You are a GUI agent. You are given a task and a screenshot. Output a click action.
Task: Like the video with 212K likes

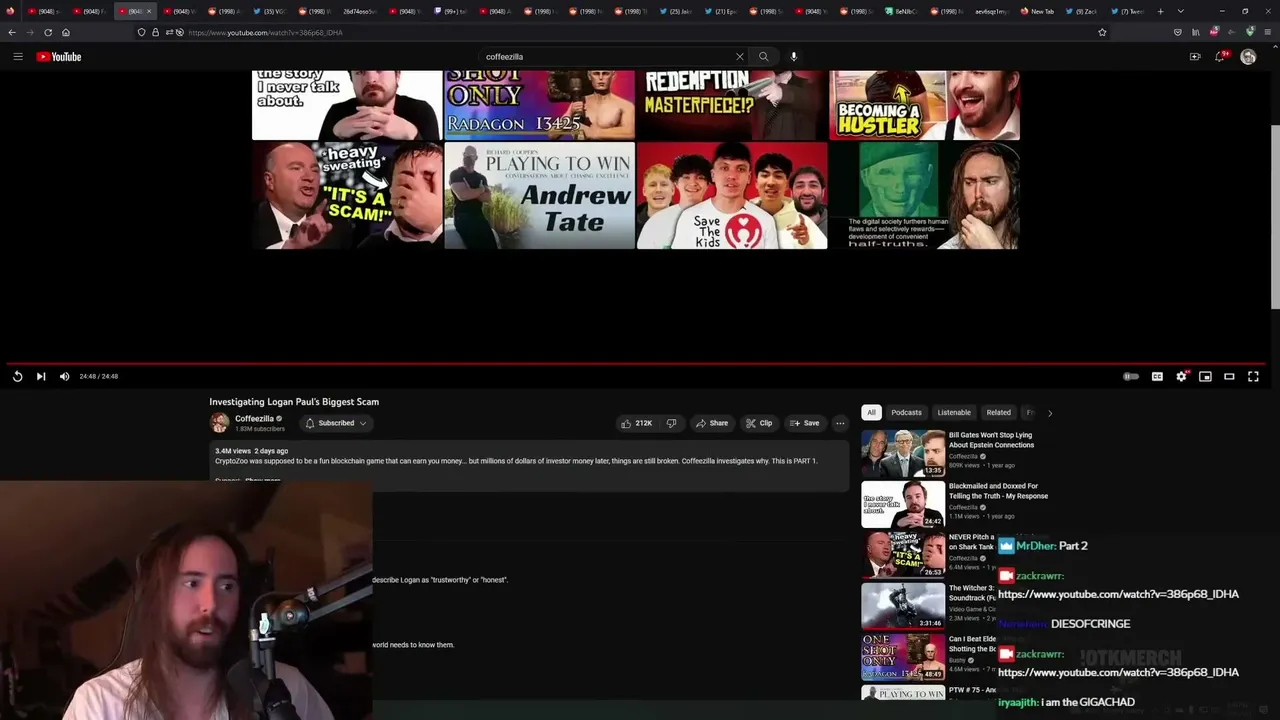tap(636, 423)
